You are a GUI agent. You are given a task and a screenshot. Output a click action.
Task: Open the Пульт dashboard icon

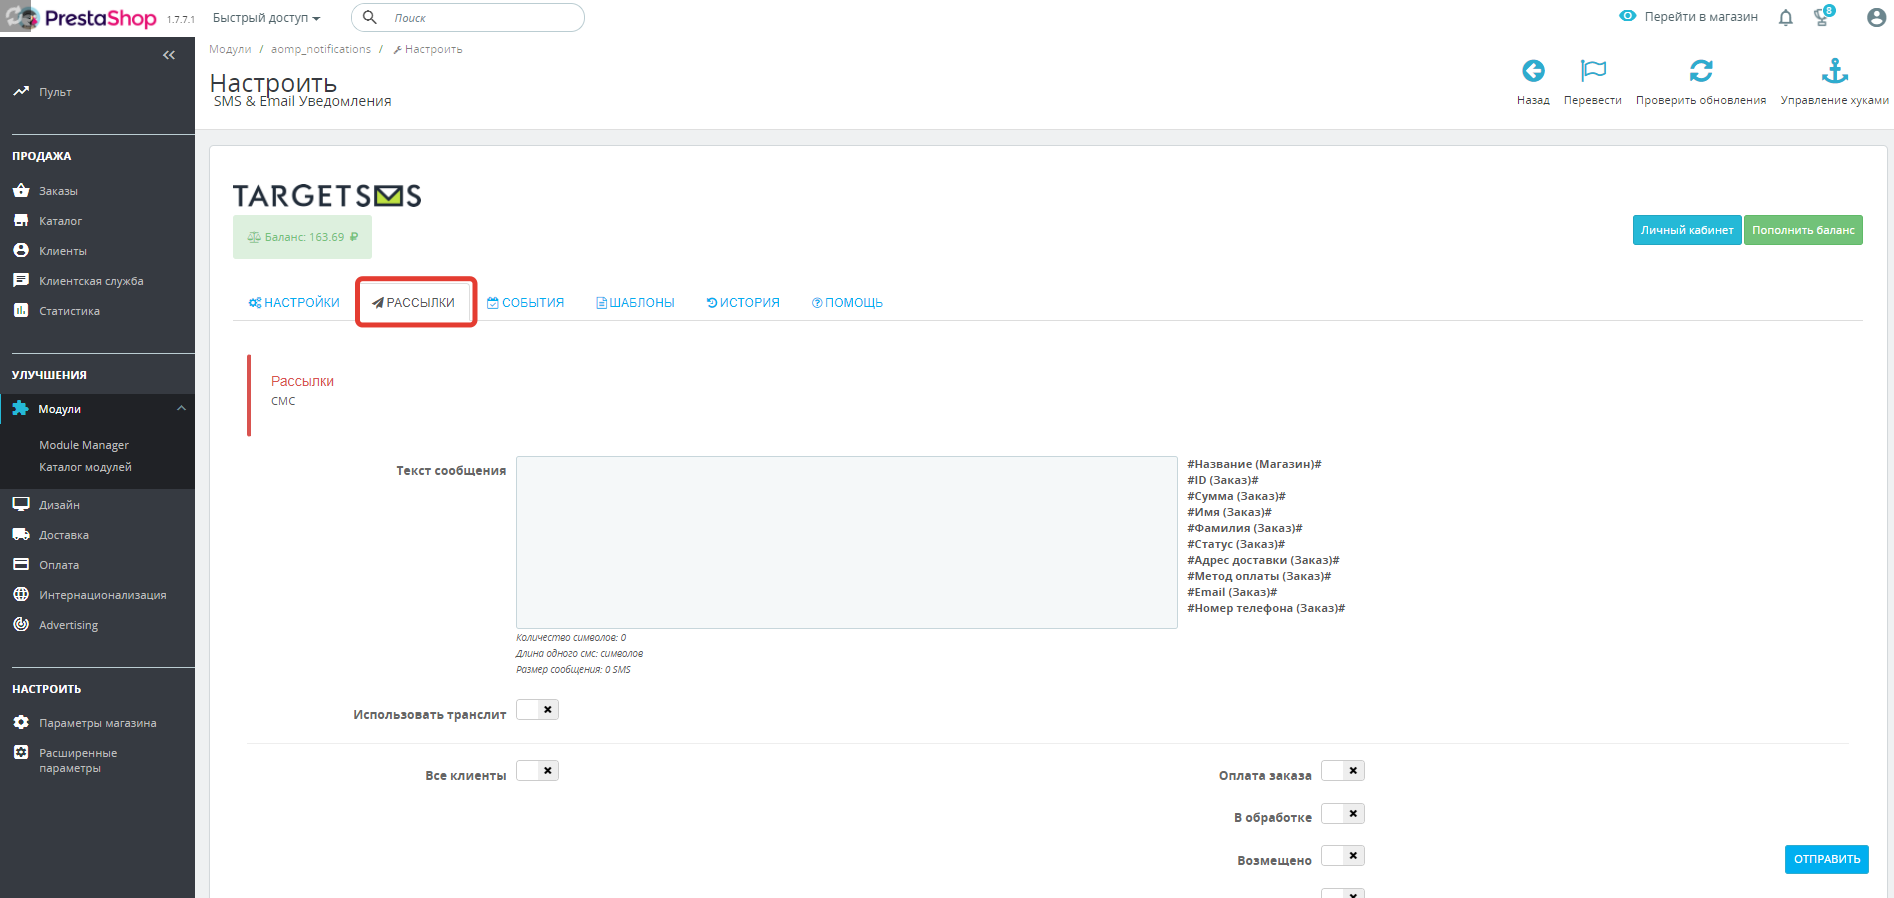pos(21,91)
